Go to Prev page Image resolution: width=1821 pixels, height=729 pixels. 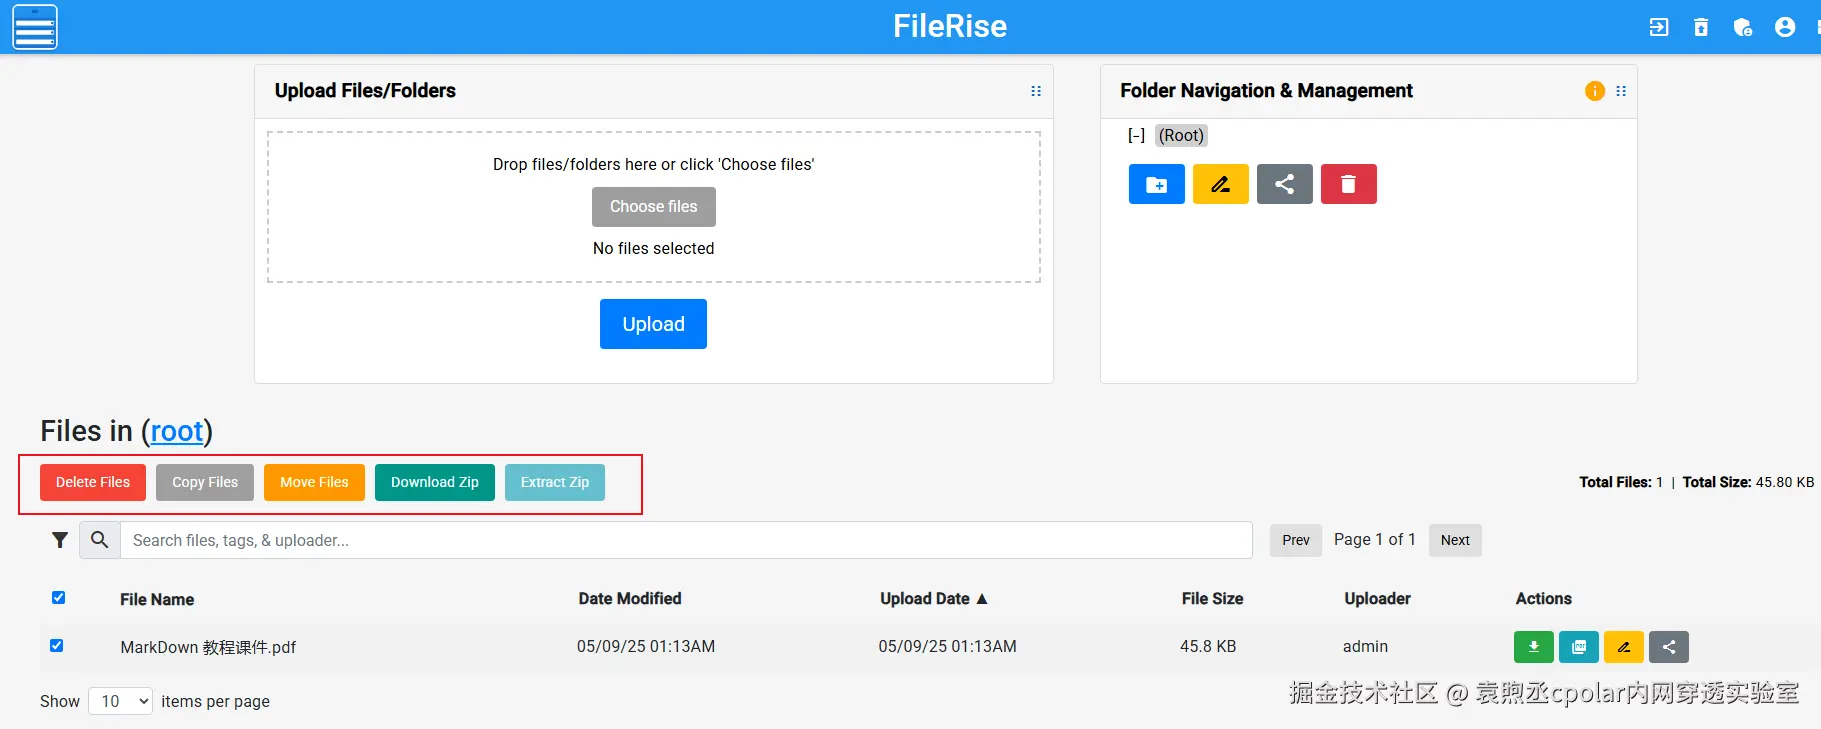[1296, 540]
